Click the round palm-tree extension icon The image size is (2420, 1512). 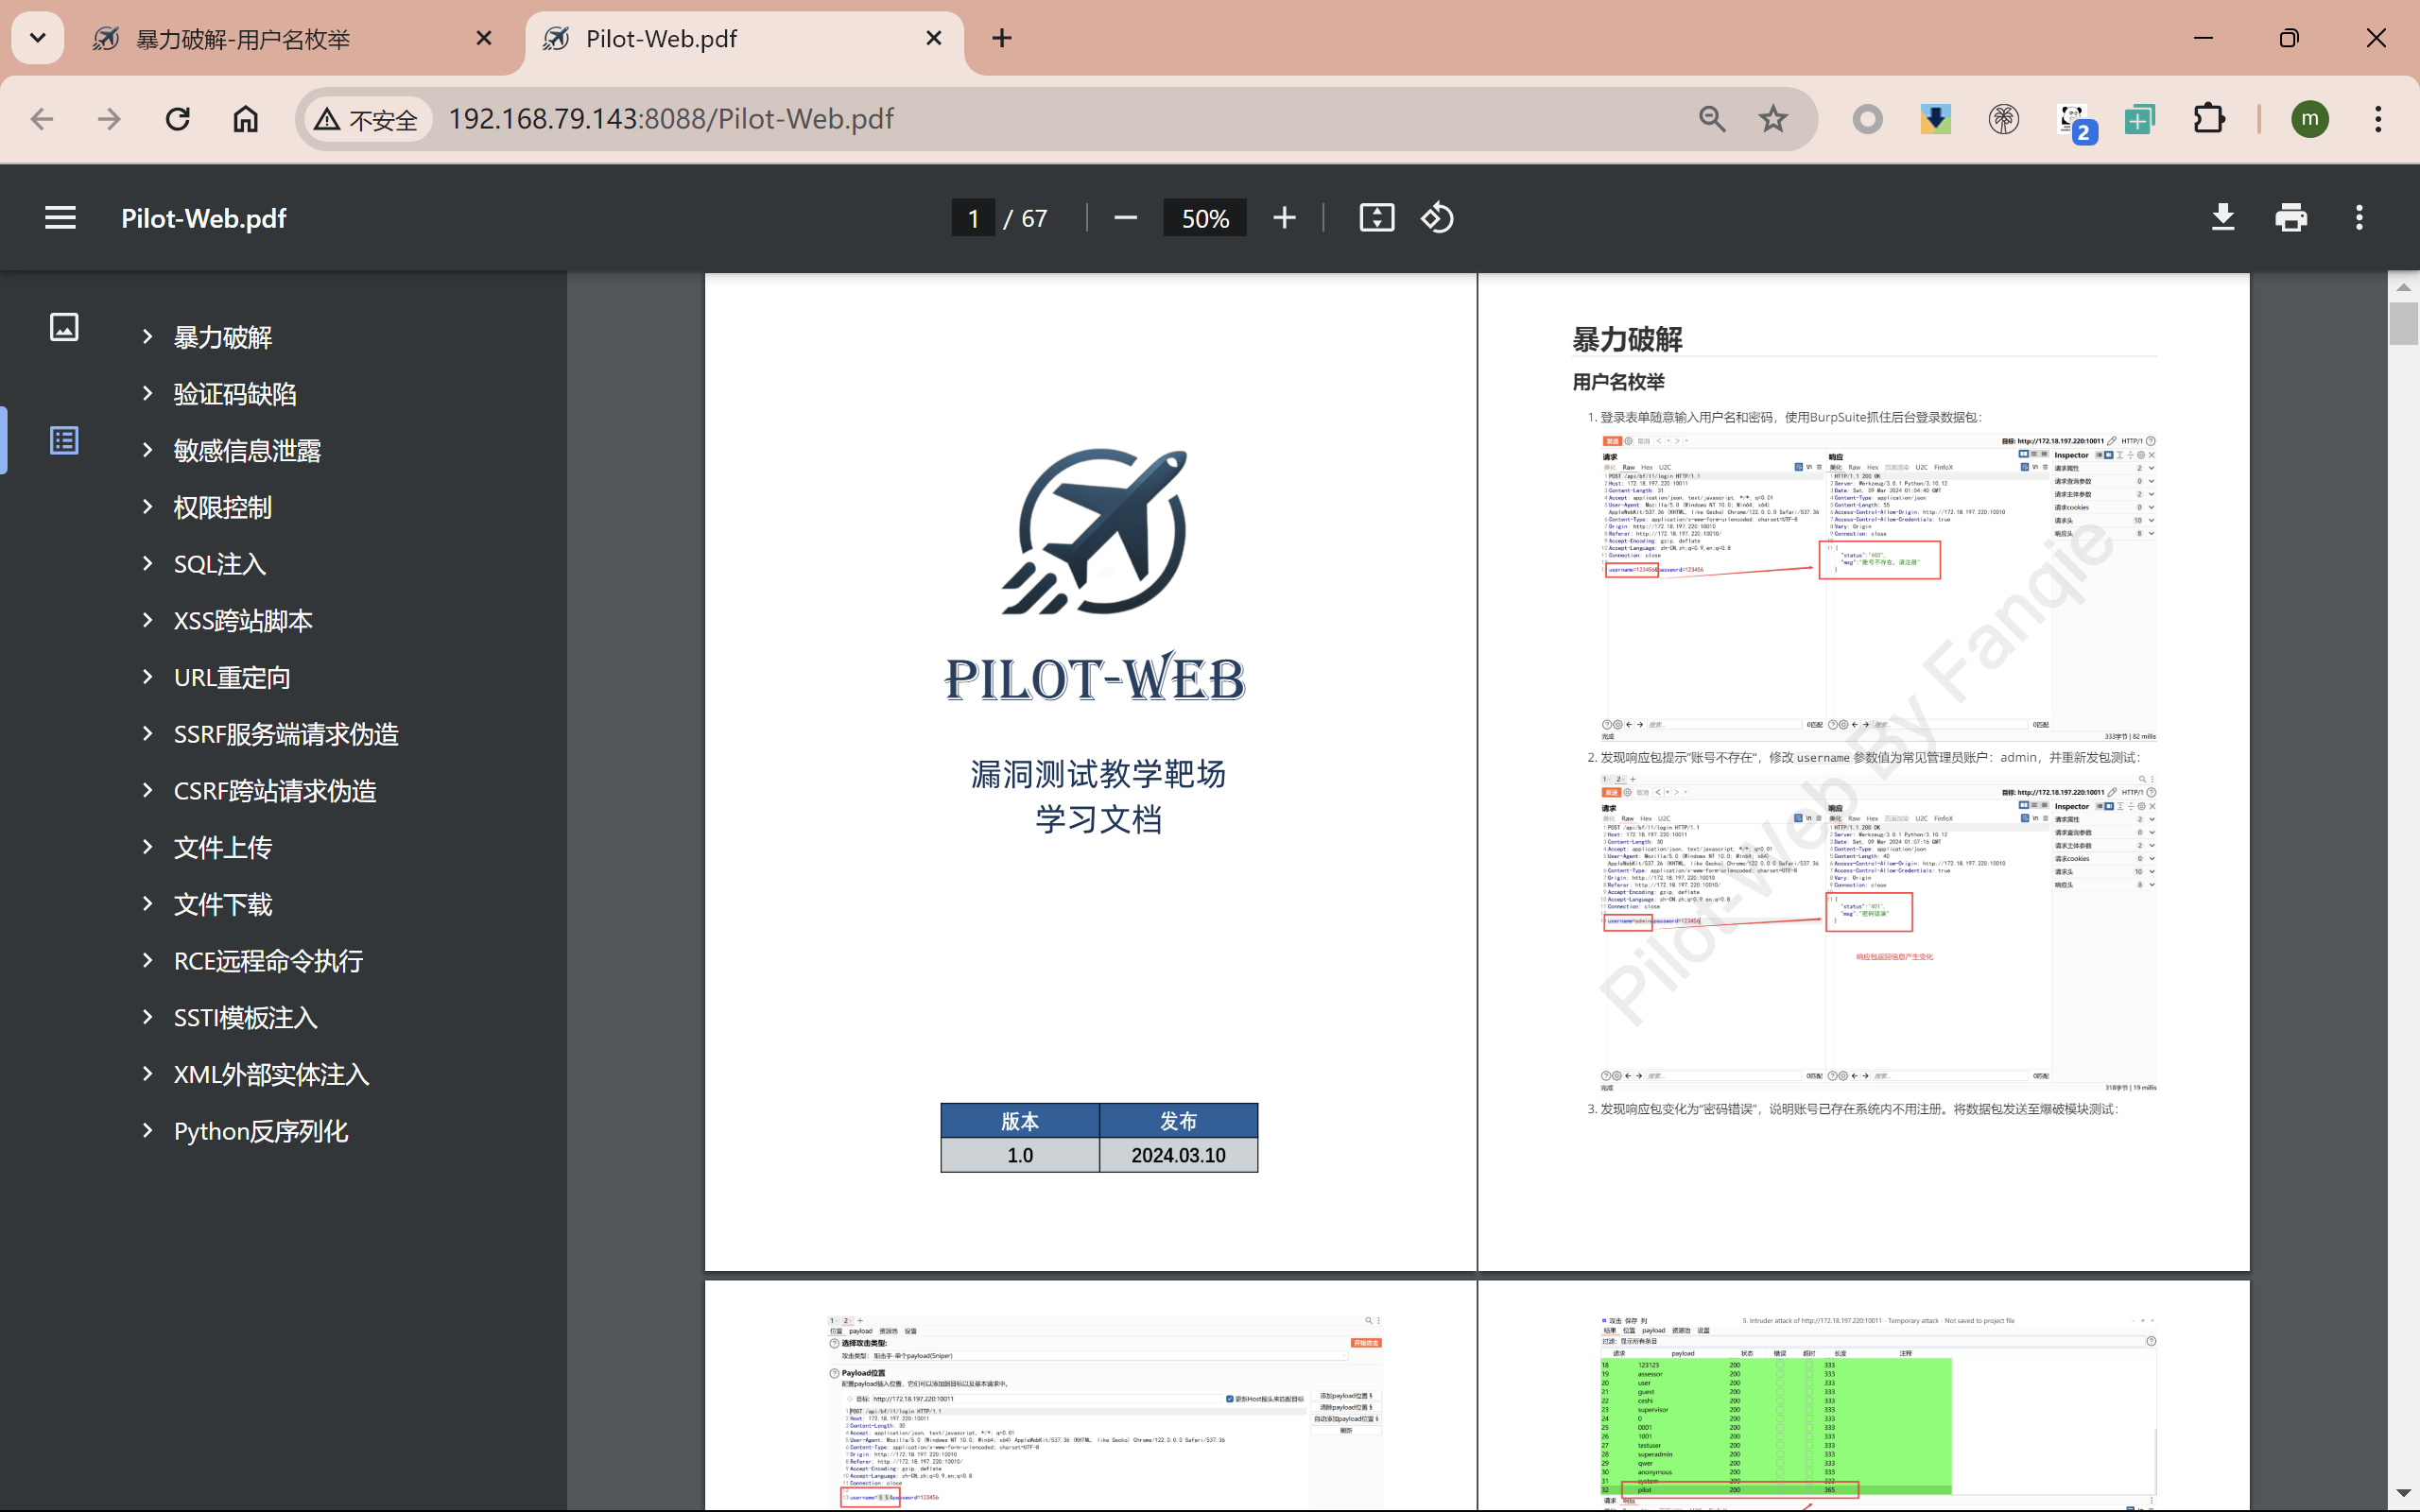(2003, 120)
